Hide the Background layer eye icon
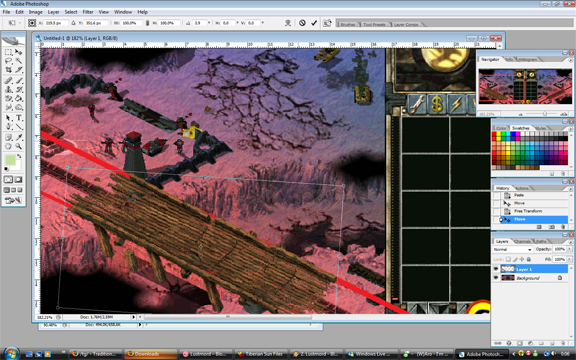The image size is (576, 360). pos(496,278)
